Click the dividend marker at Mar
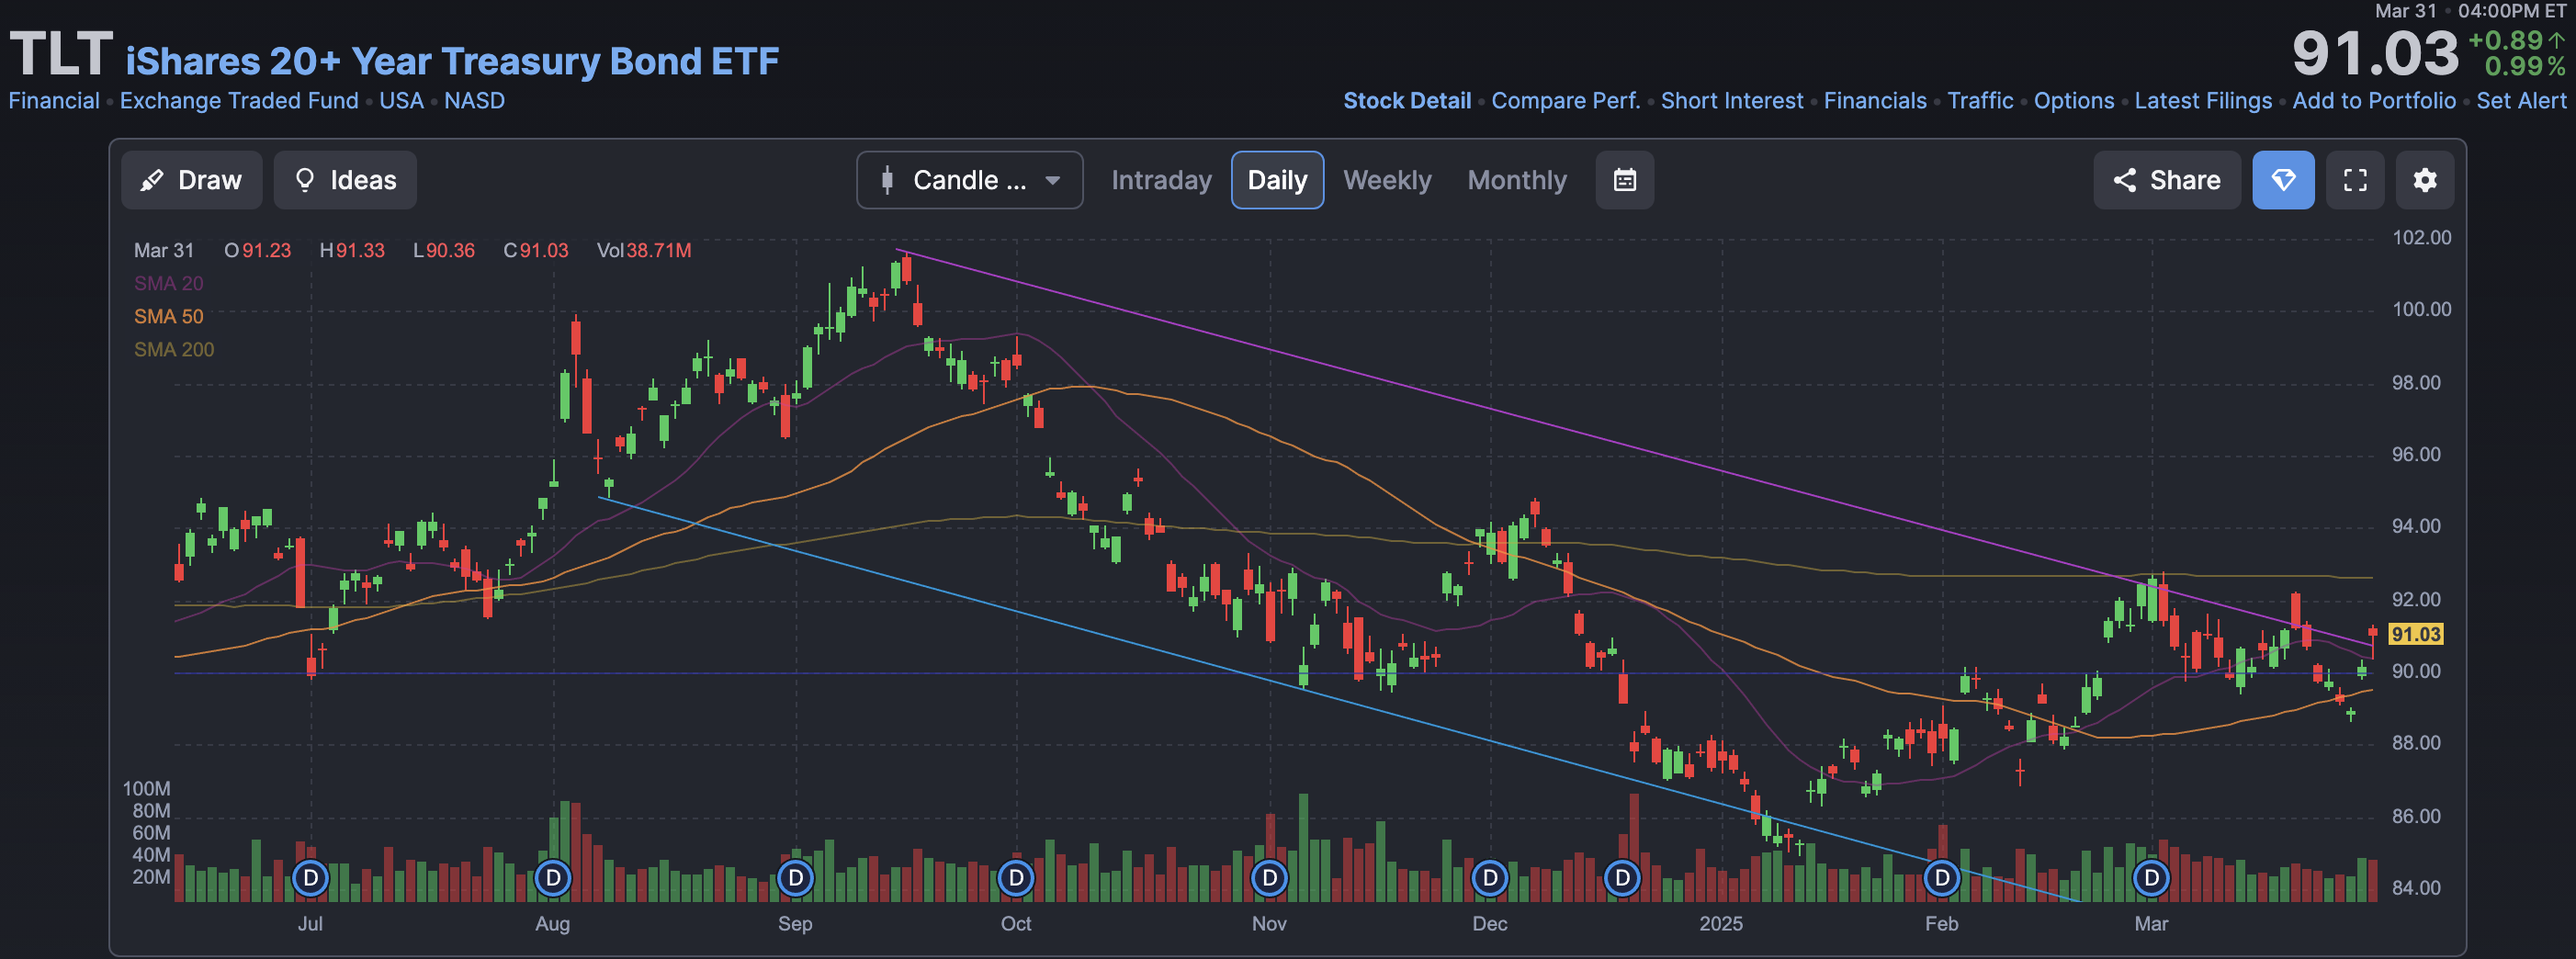The height and width of the screenshot is (959, 2576). pyautogui.click(x=2152, y=878)
